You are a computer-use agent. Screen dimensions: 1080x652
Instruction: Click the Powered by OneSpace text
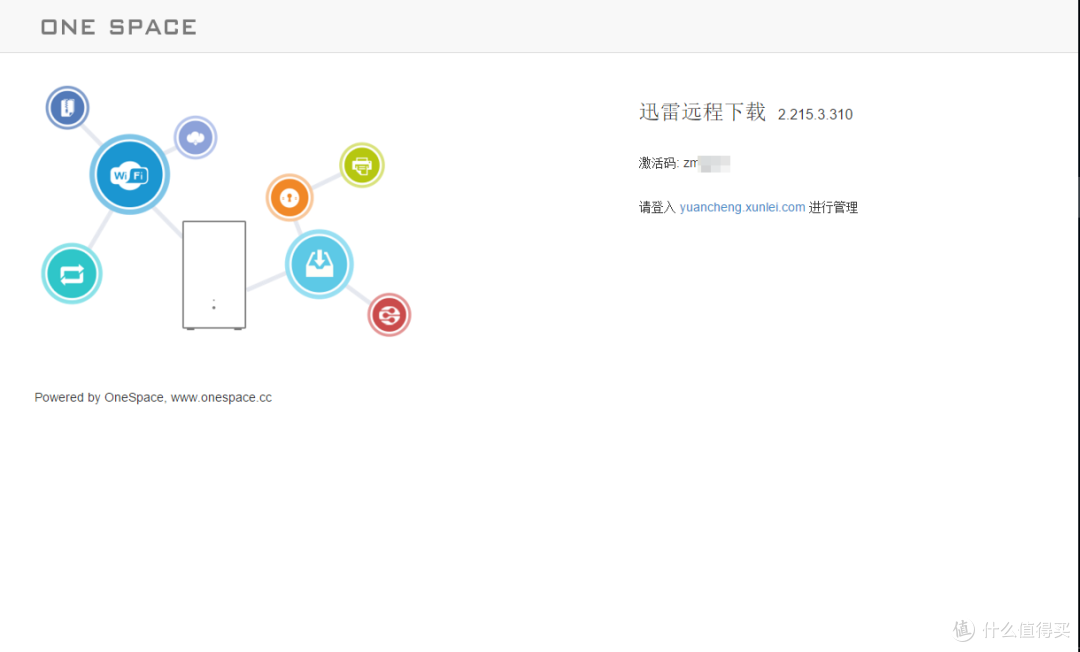click(98, 398)
